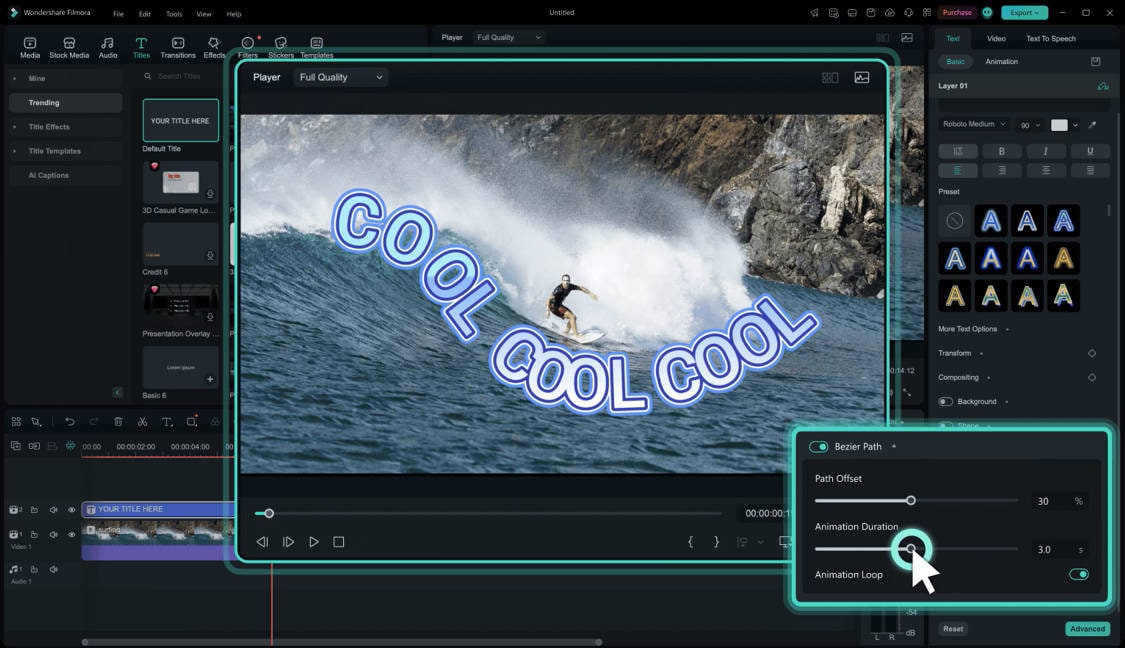The image size is (1125, 648).
Task: Open the font size 90 dropdown
Action: 1030,125
